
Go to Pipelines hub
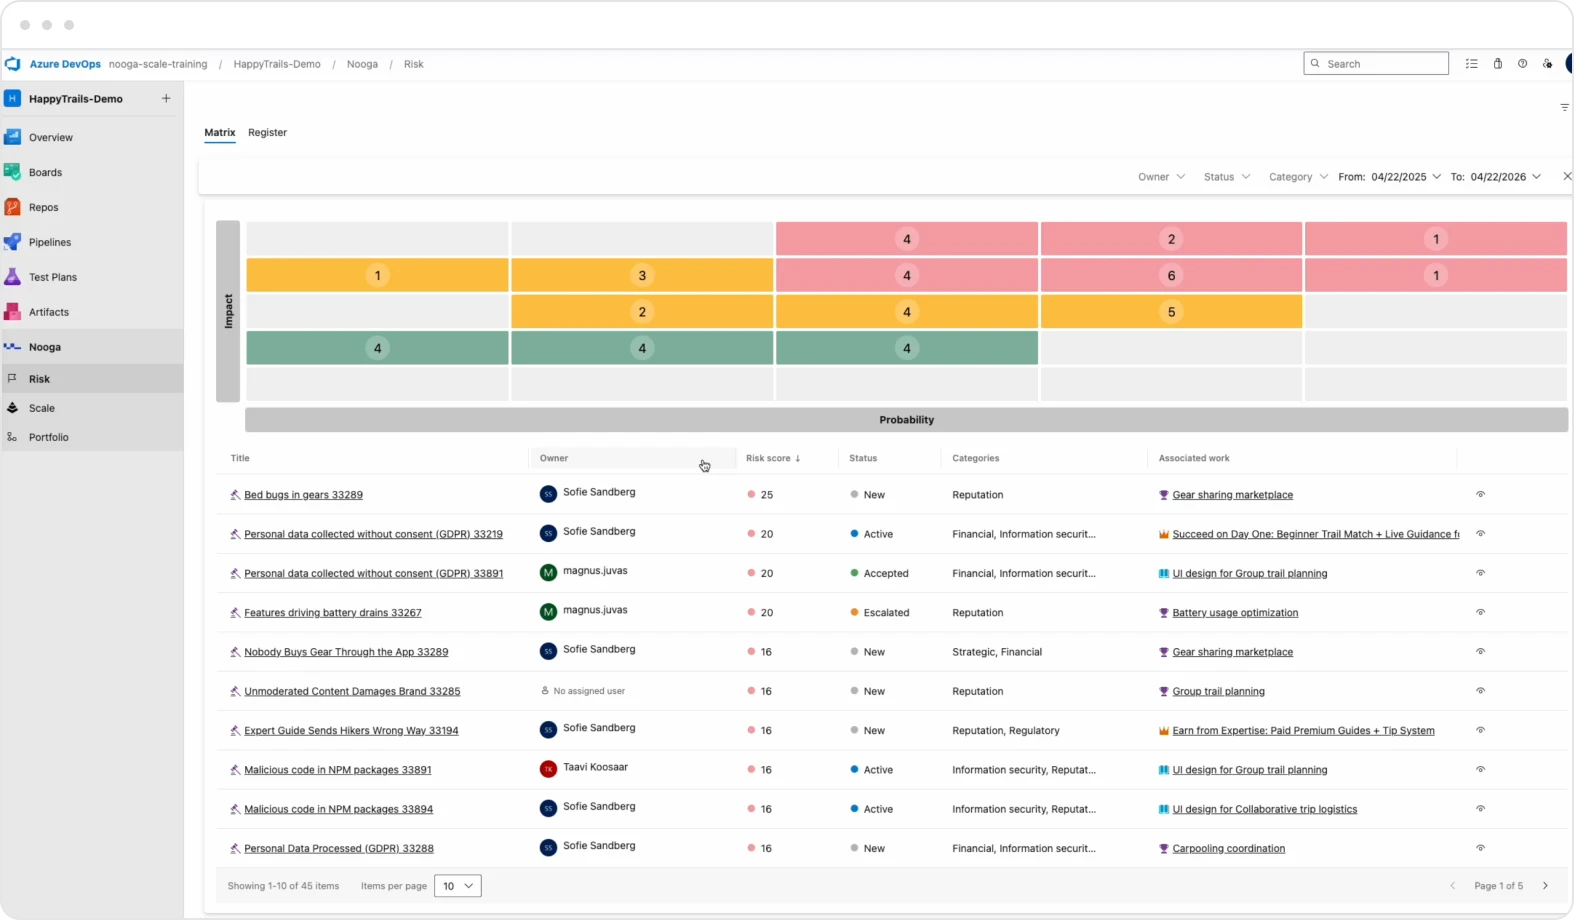pos(49,242)
